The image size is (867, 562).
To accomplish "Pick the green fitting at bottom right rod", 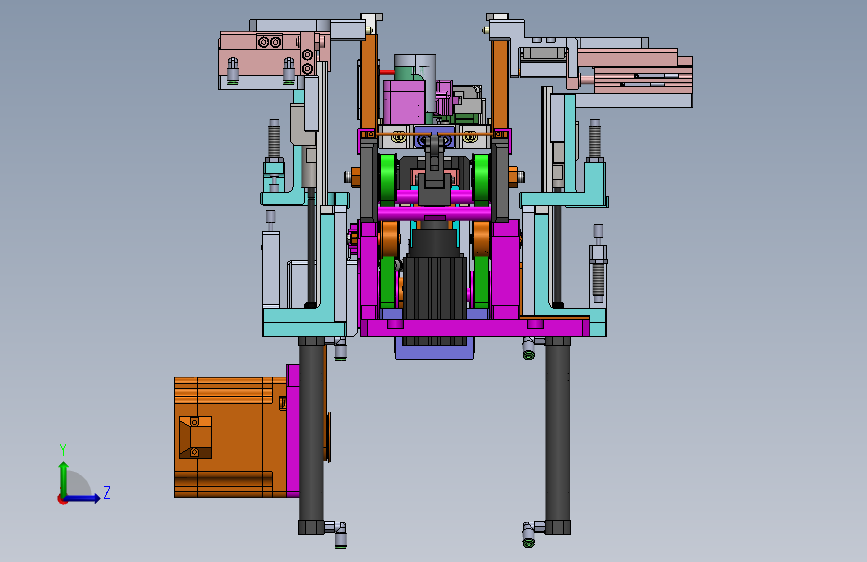I will tap(529, 535).
